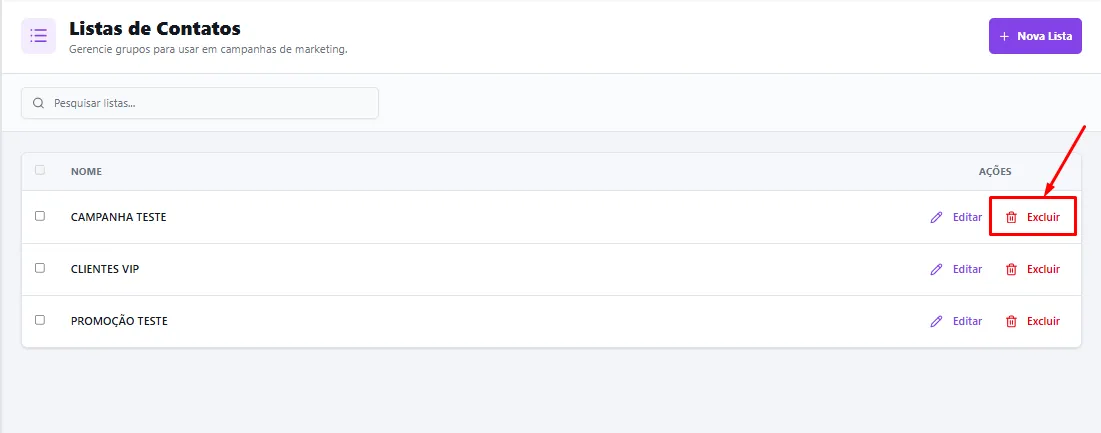Click Excluir text for PROMOÇÃO TESTE

point(1043,321)
